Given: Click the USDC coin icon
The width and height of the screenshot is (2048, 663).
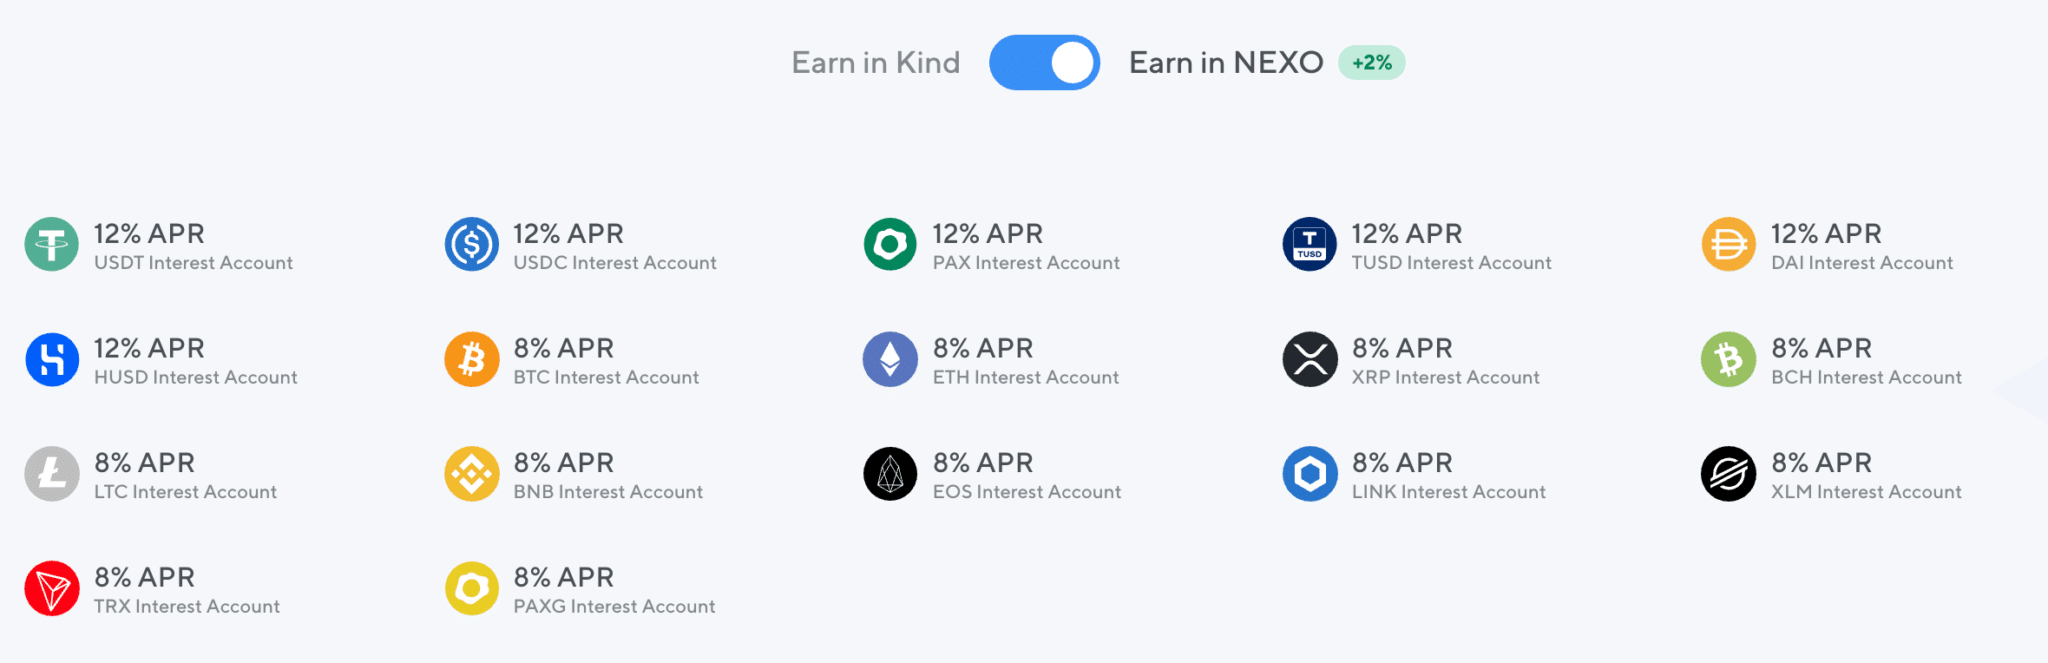Looking at the screenshot, I should [471, 244].
